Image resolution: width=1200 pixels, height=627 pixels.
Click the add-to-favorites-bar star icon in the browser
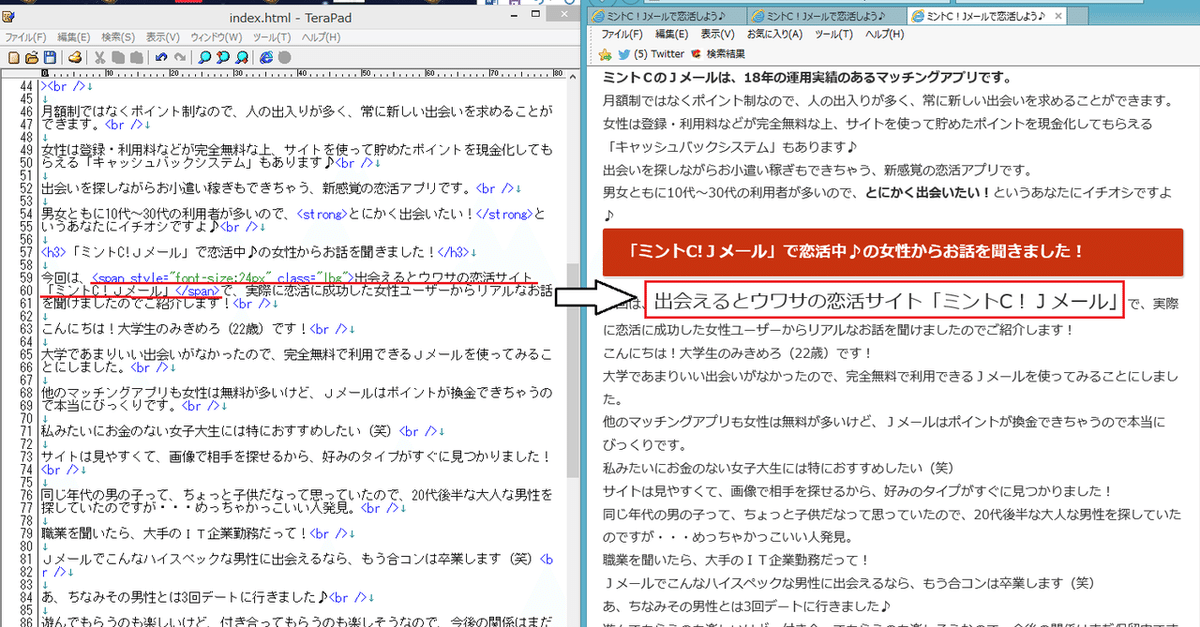coord(604,54)
